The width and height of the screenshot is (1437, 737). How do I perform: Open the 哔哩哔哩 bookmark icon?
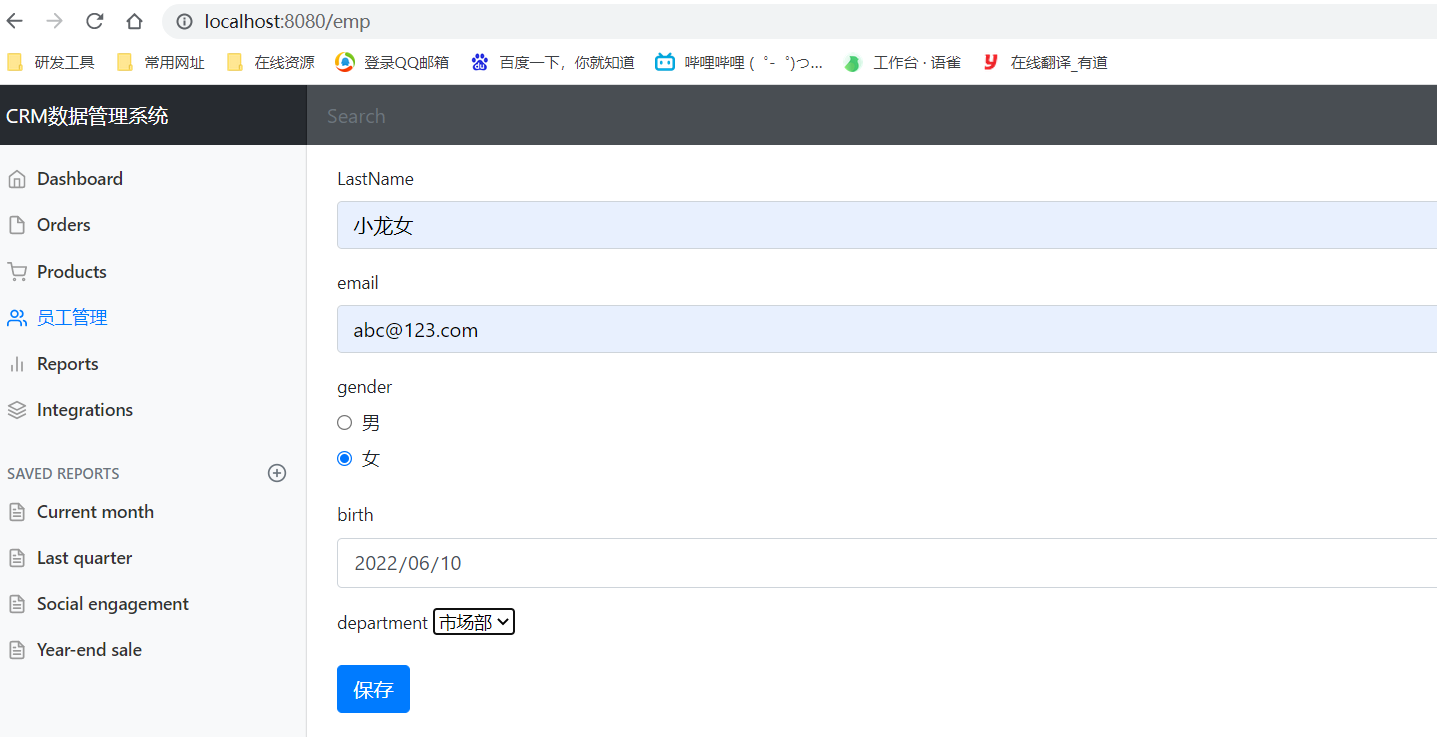point(665,61)
